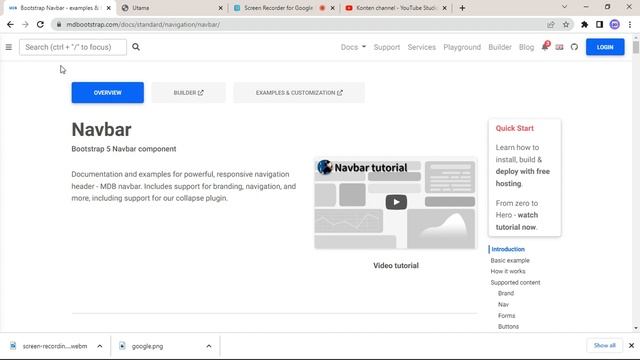The width and height of the screenshot is (640, 360).
Task: Select the Overview tab button
Action: coord(108,93)
